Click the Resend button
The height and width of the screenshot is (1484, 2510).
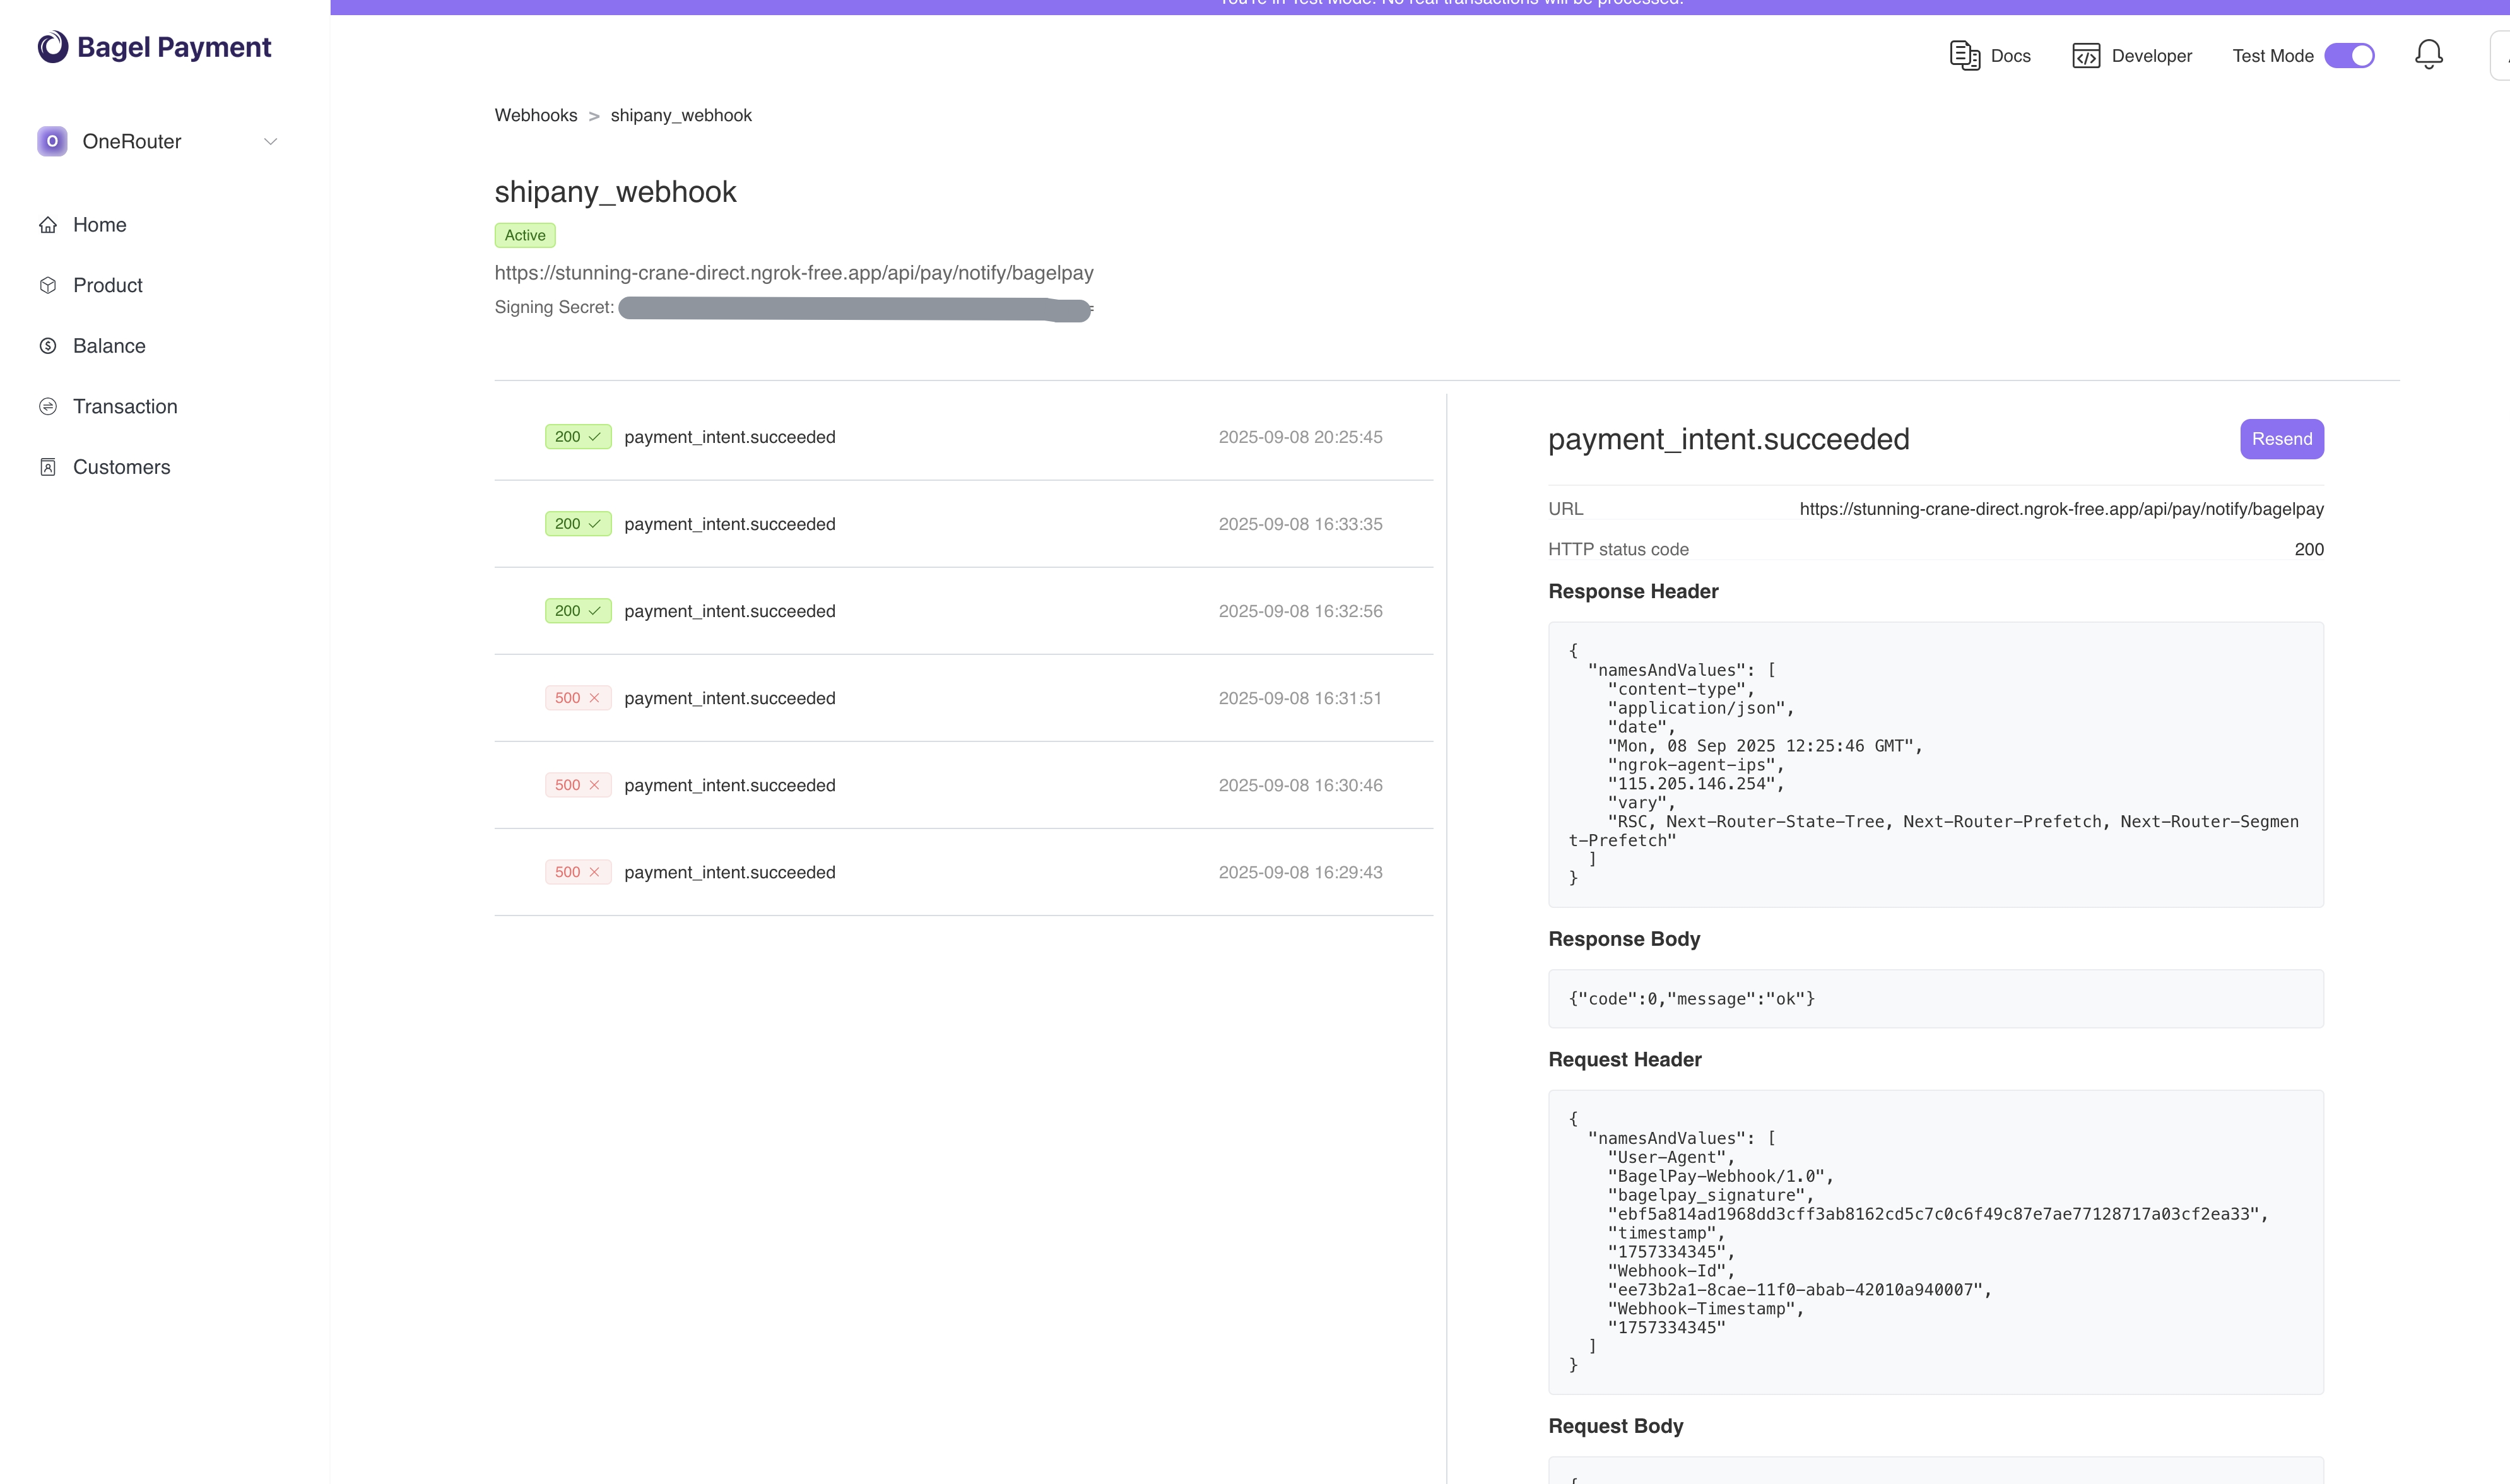click(2281, 439)
